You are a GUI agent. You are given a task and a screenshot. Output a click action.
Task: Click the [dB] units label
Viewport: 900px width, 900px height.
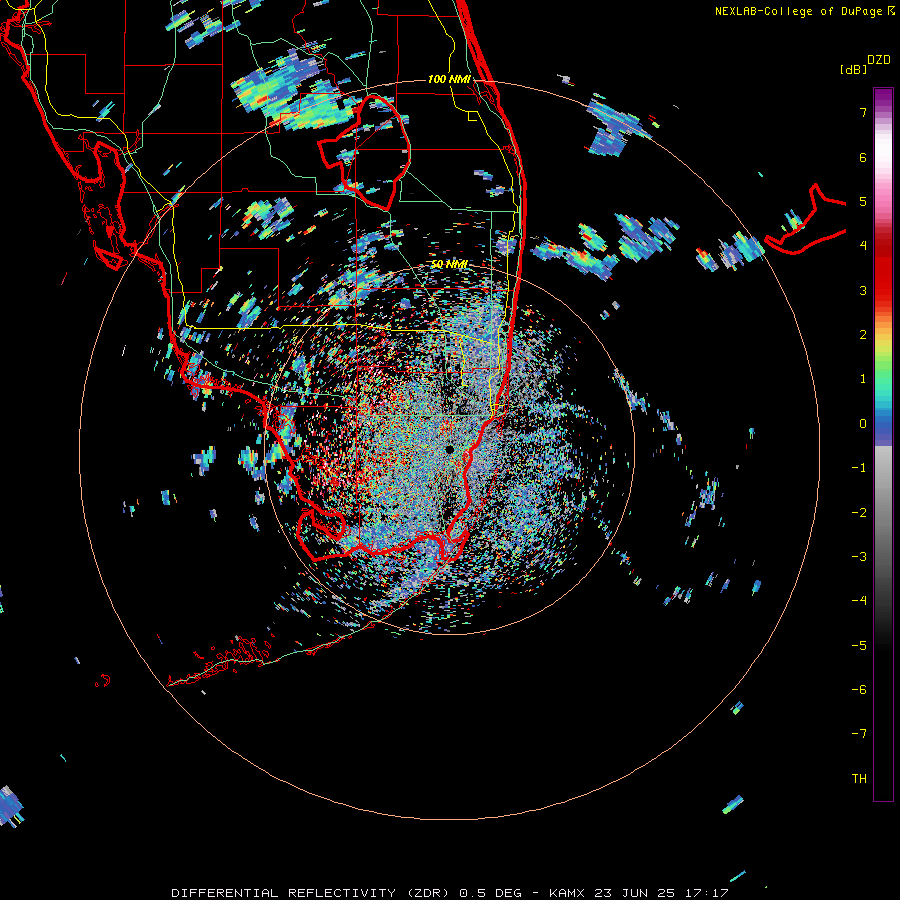click(854, 69)
